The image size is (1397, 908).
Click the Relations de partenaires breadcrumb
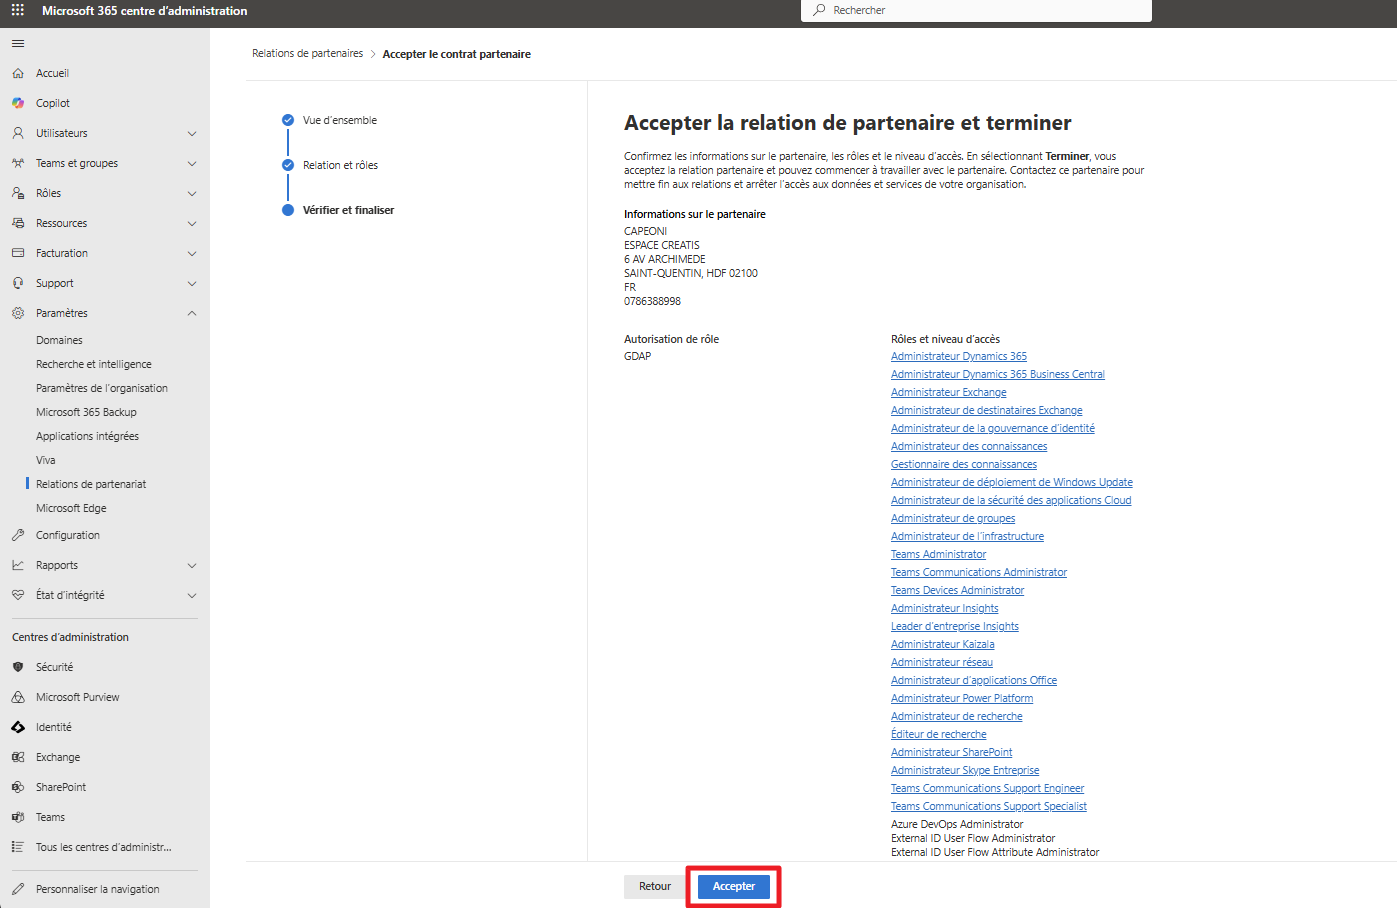308,54
